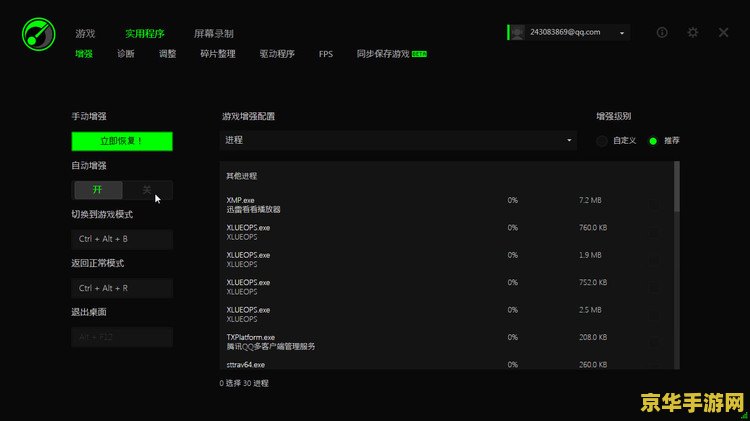Open the 碎片整理 sub-tab
Viewport: 750px width, 421px height.
[x=218, y=54]
